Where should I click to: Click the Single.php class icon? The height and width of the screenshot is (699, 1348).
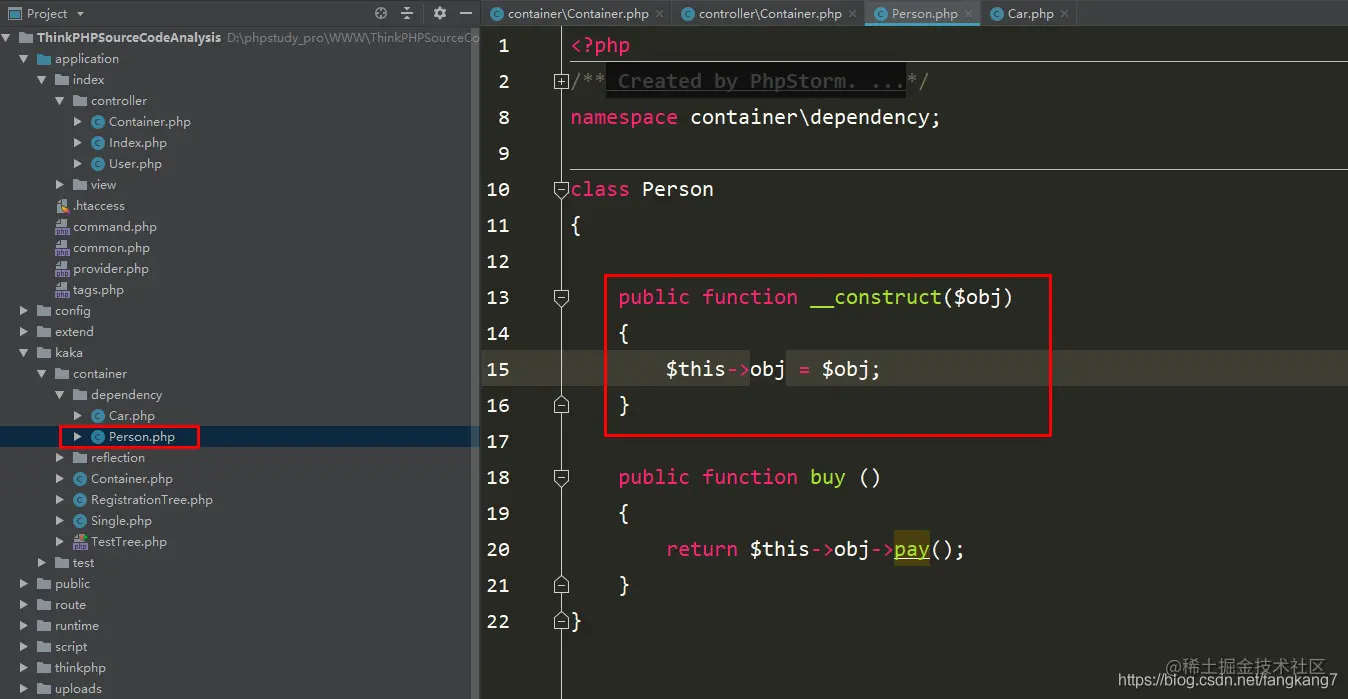(x=80, y=521)
